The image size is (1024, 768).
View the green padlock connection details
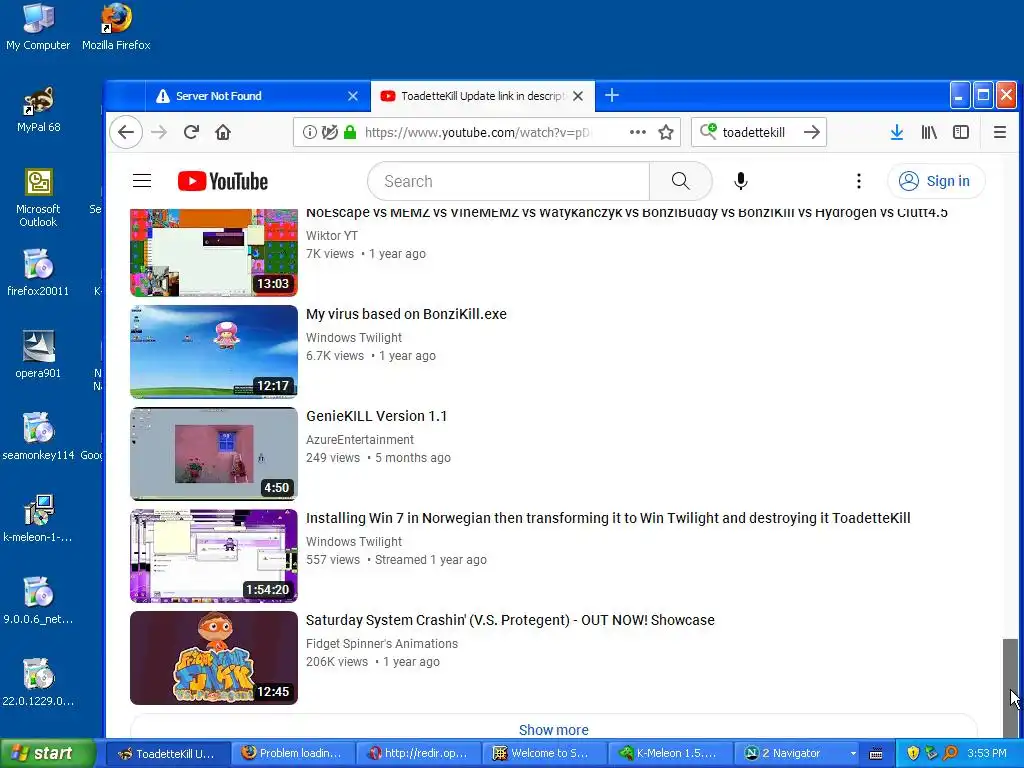[x=350, y=133]
